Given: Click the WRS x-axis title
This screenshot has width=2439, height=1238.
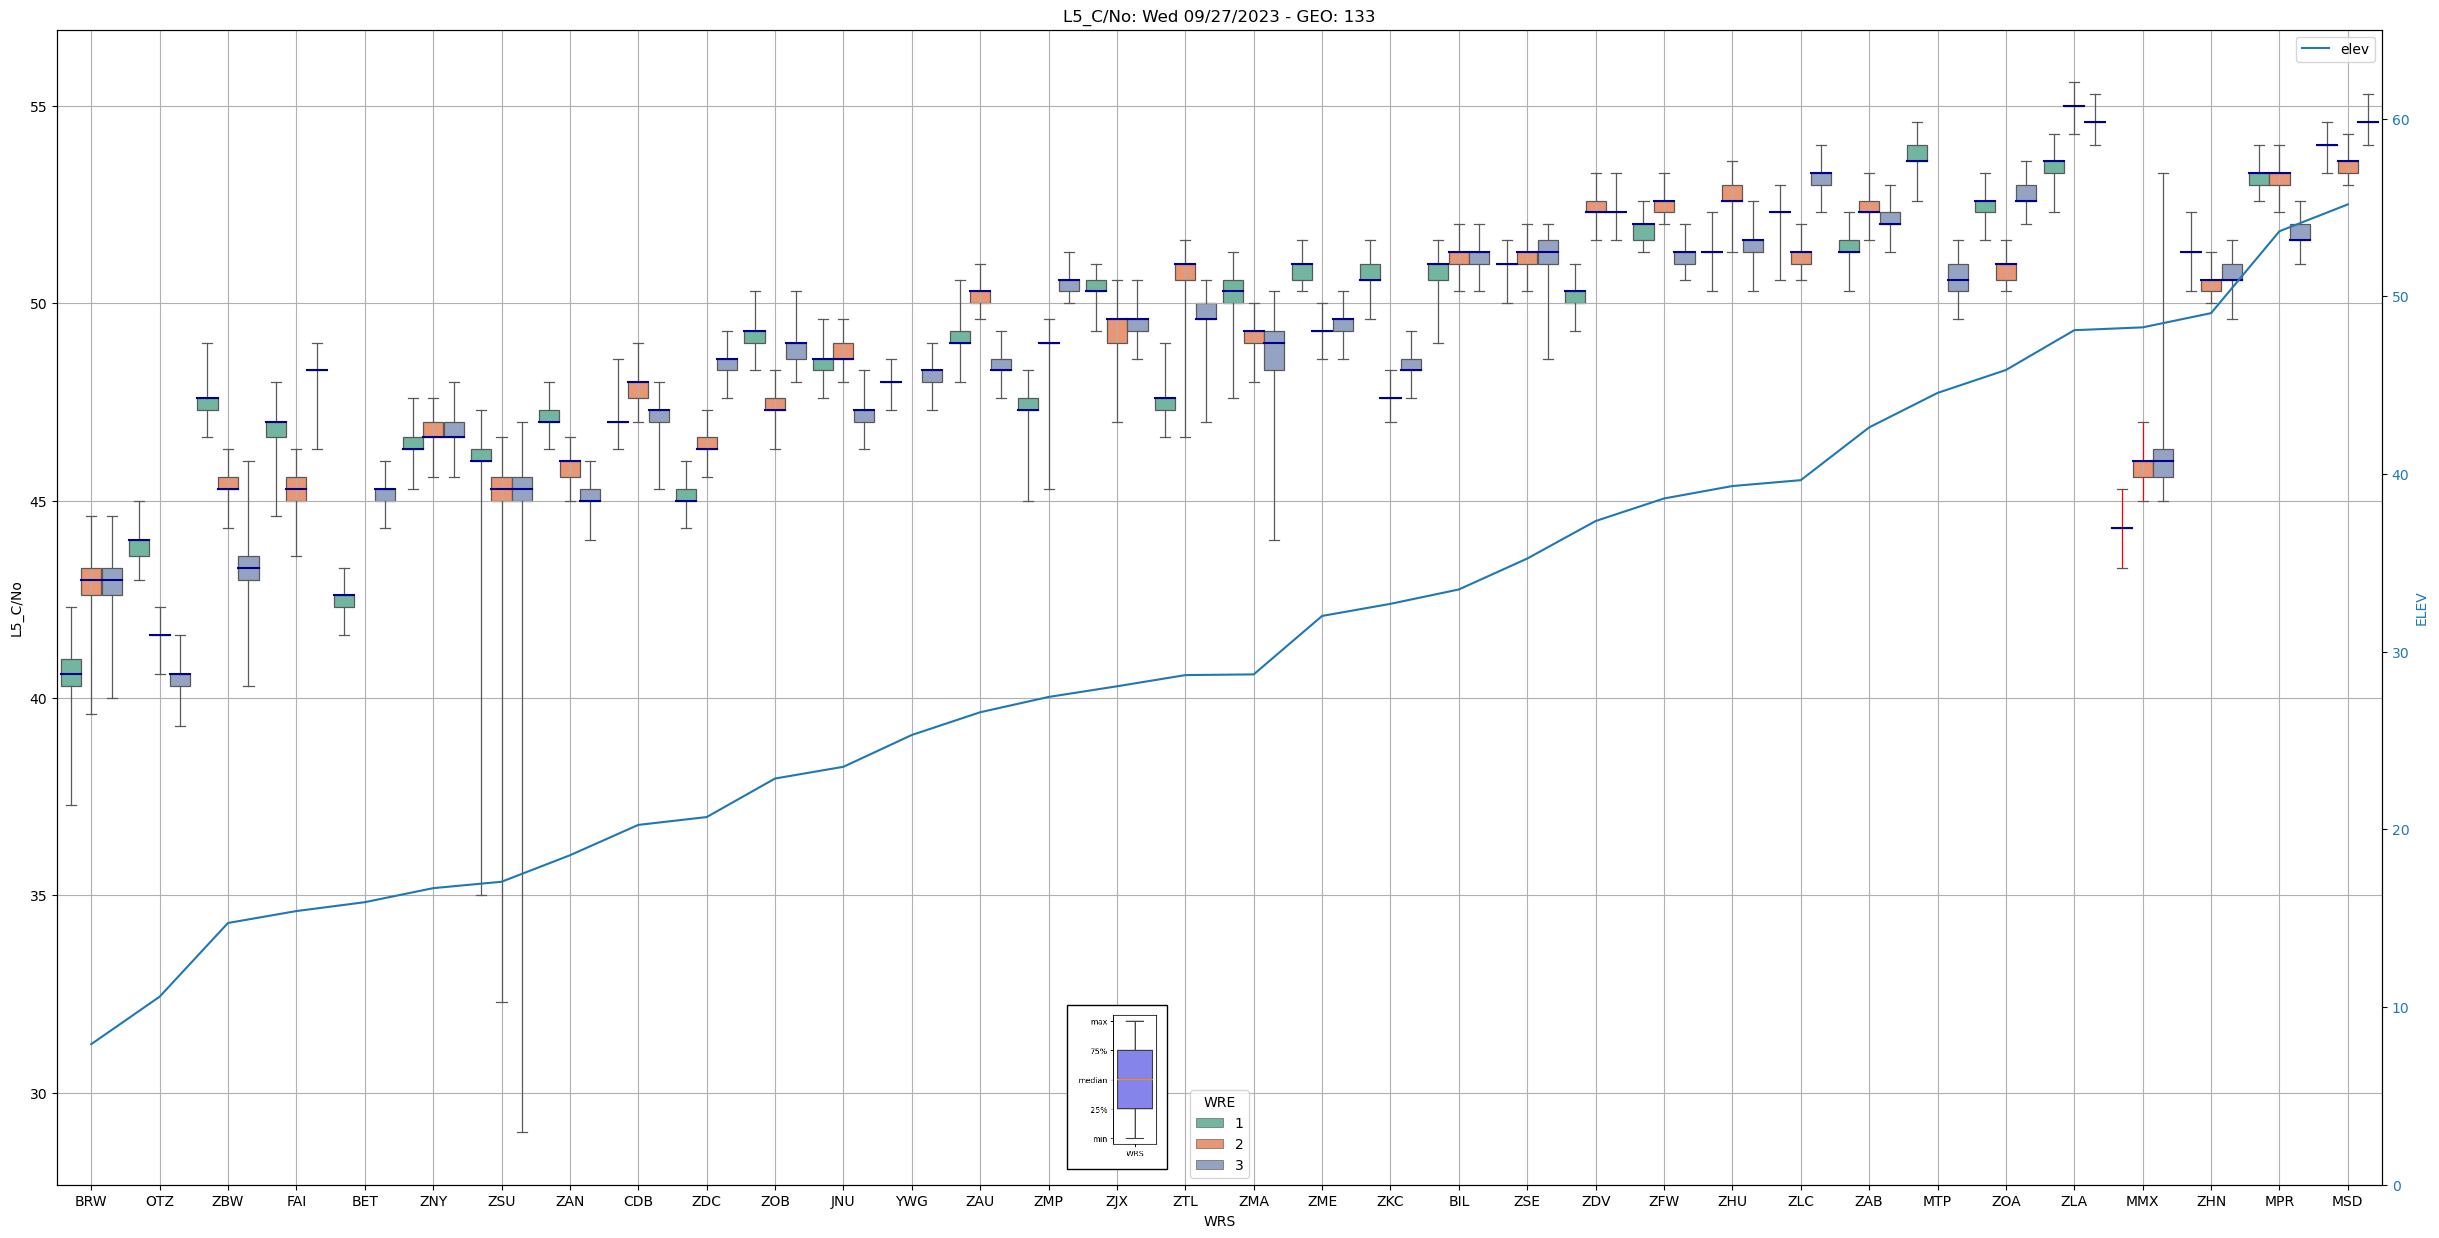Looking at the screenshot, I should (x=1219, y=1221).
